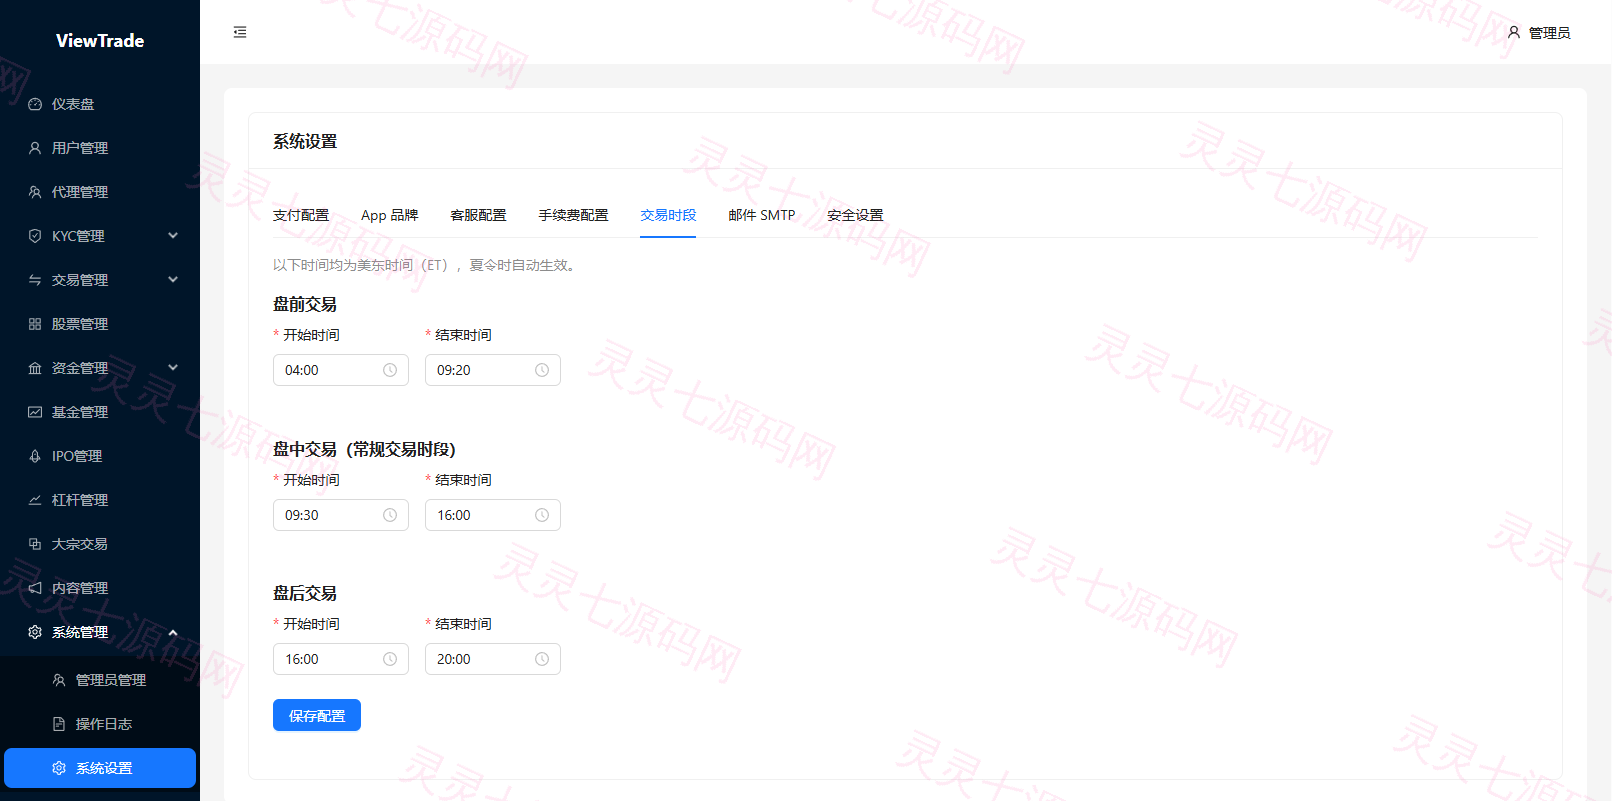This screenshot has height=801, width=1612.
Task: Collapse the 系统管理 submenu chevron
Action: [x=173, y=632]
